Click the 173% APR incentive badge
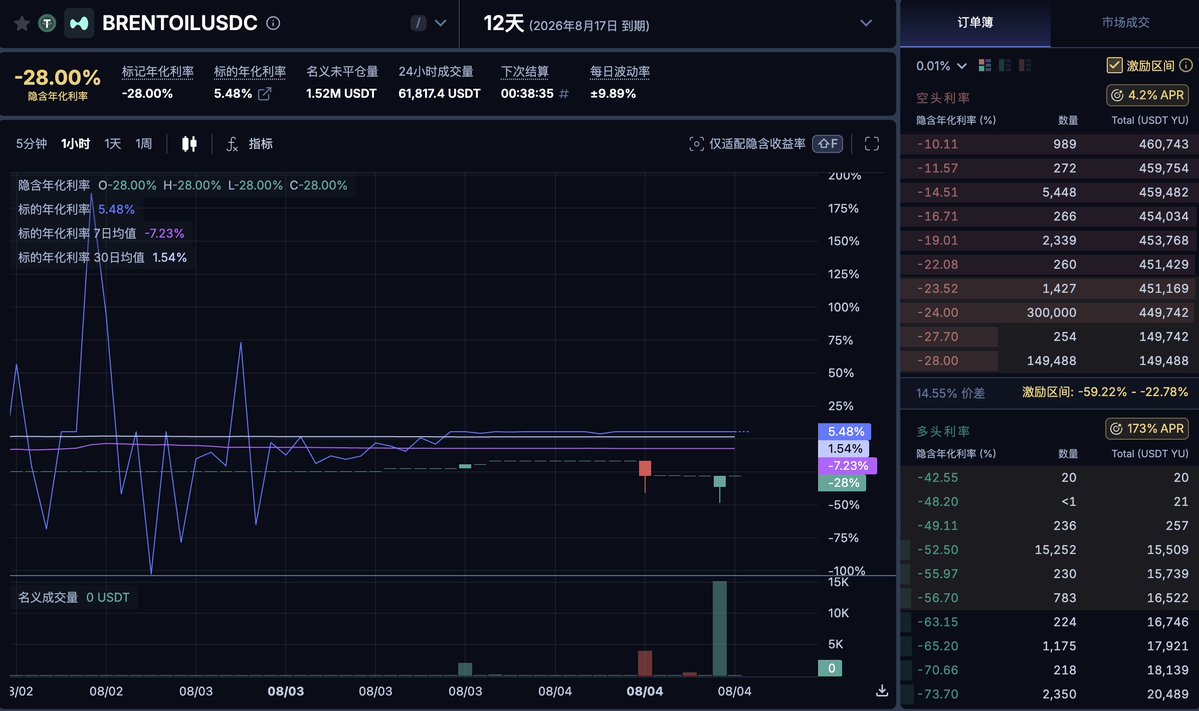The height and width of the screenshot is (711, 1199). (1146, 428)
